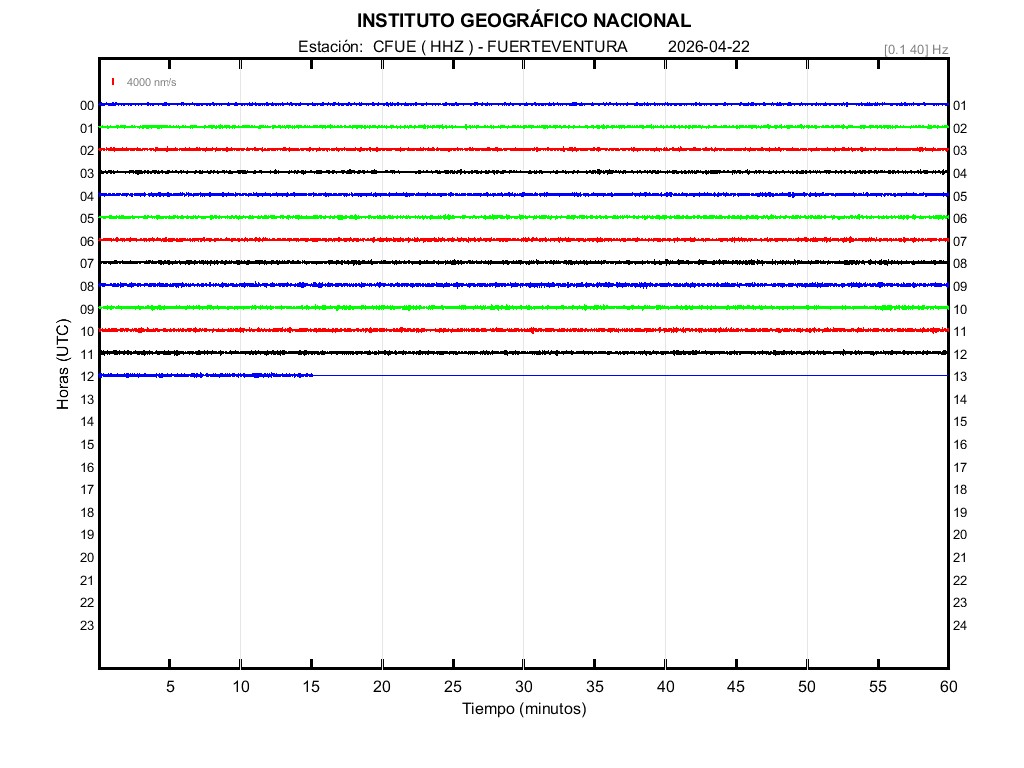Image resolution: width=1024 pixels, height=768 pixels.
Task: Click the 30 minute tick label
Action: click(523, 686)
